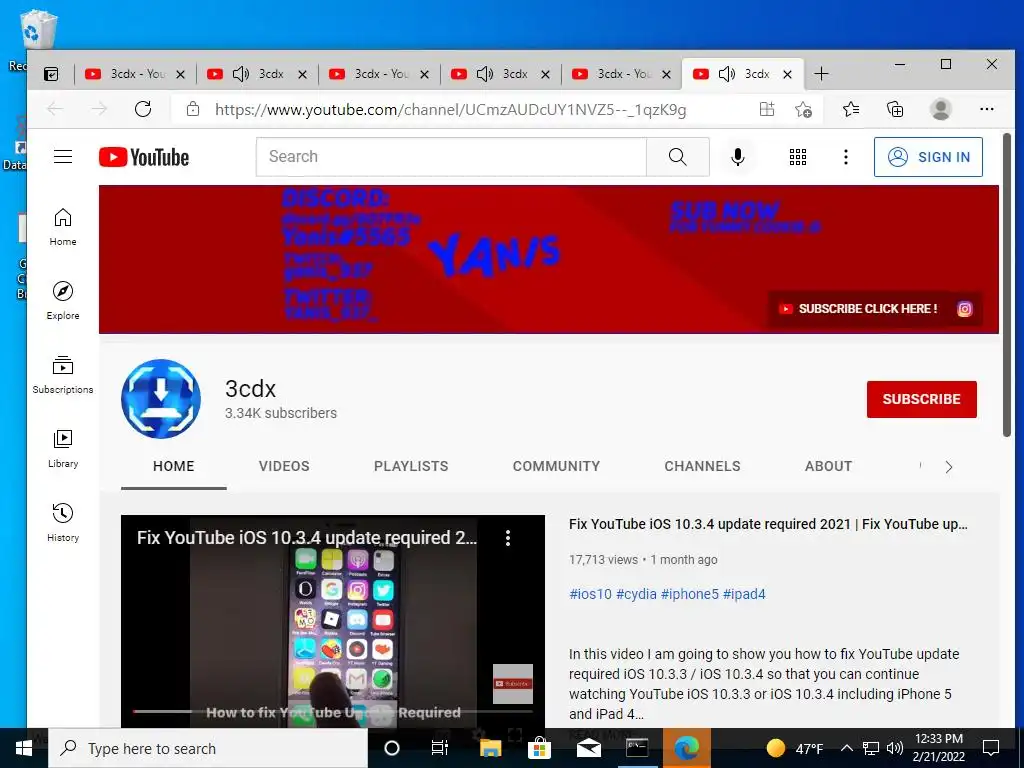
Task: View site information lock icon
Action: 193,109
